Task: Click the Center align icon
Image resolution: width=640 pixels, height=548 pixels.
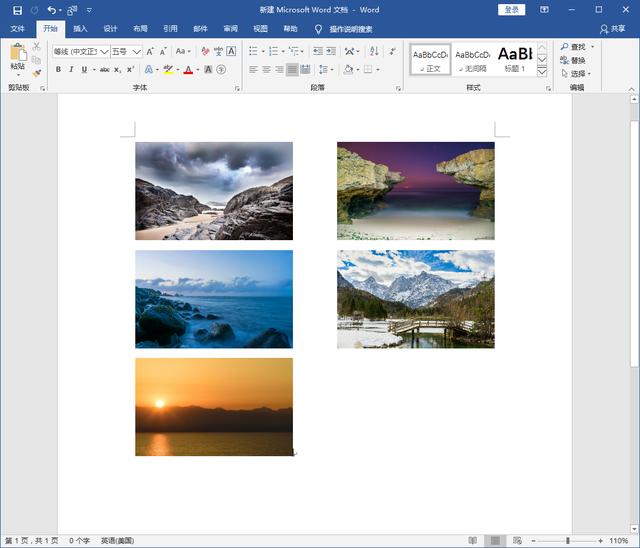Action: (x=266, y=70)
